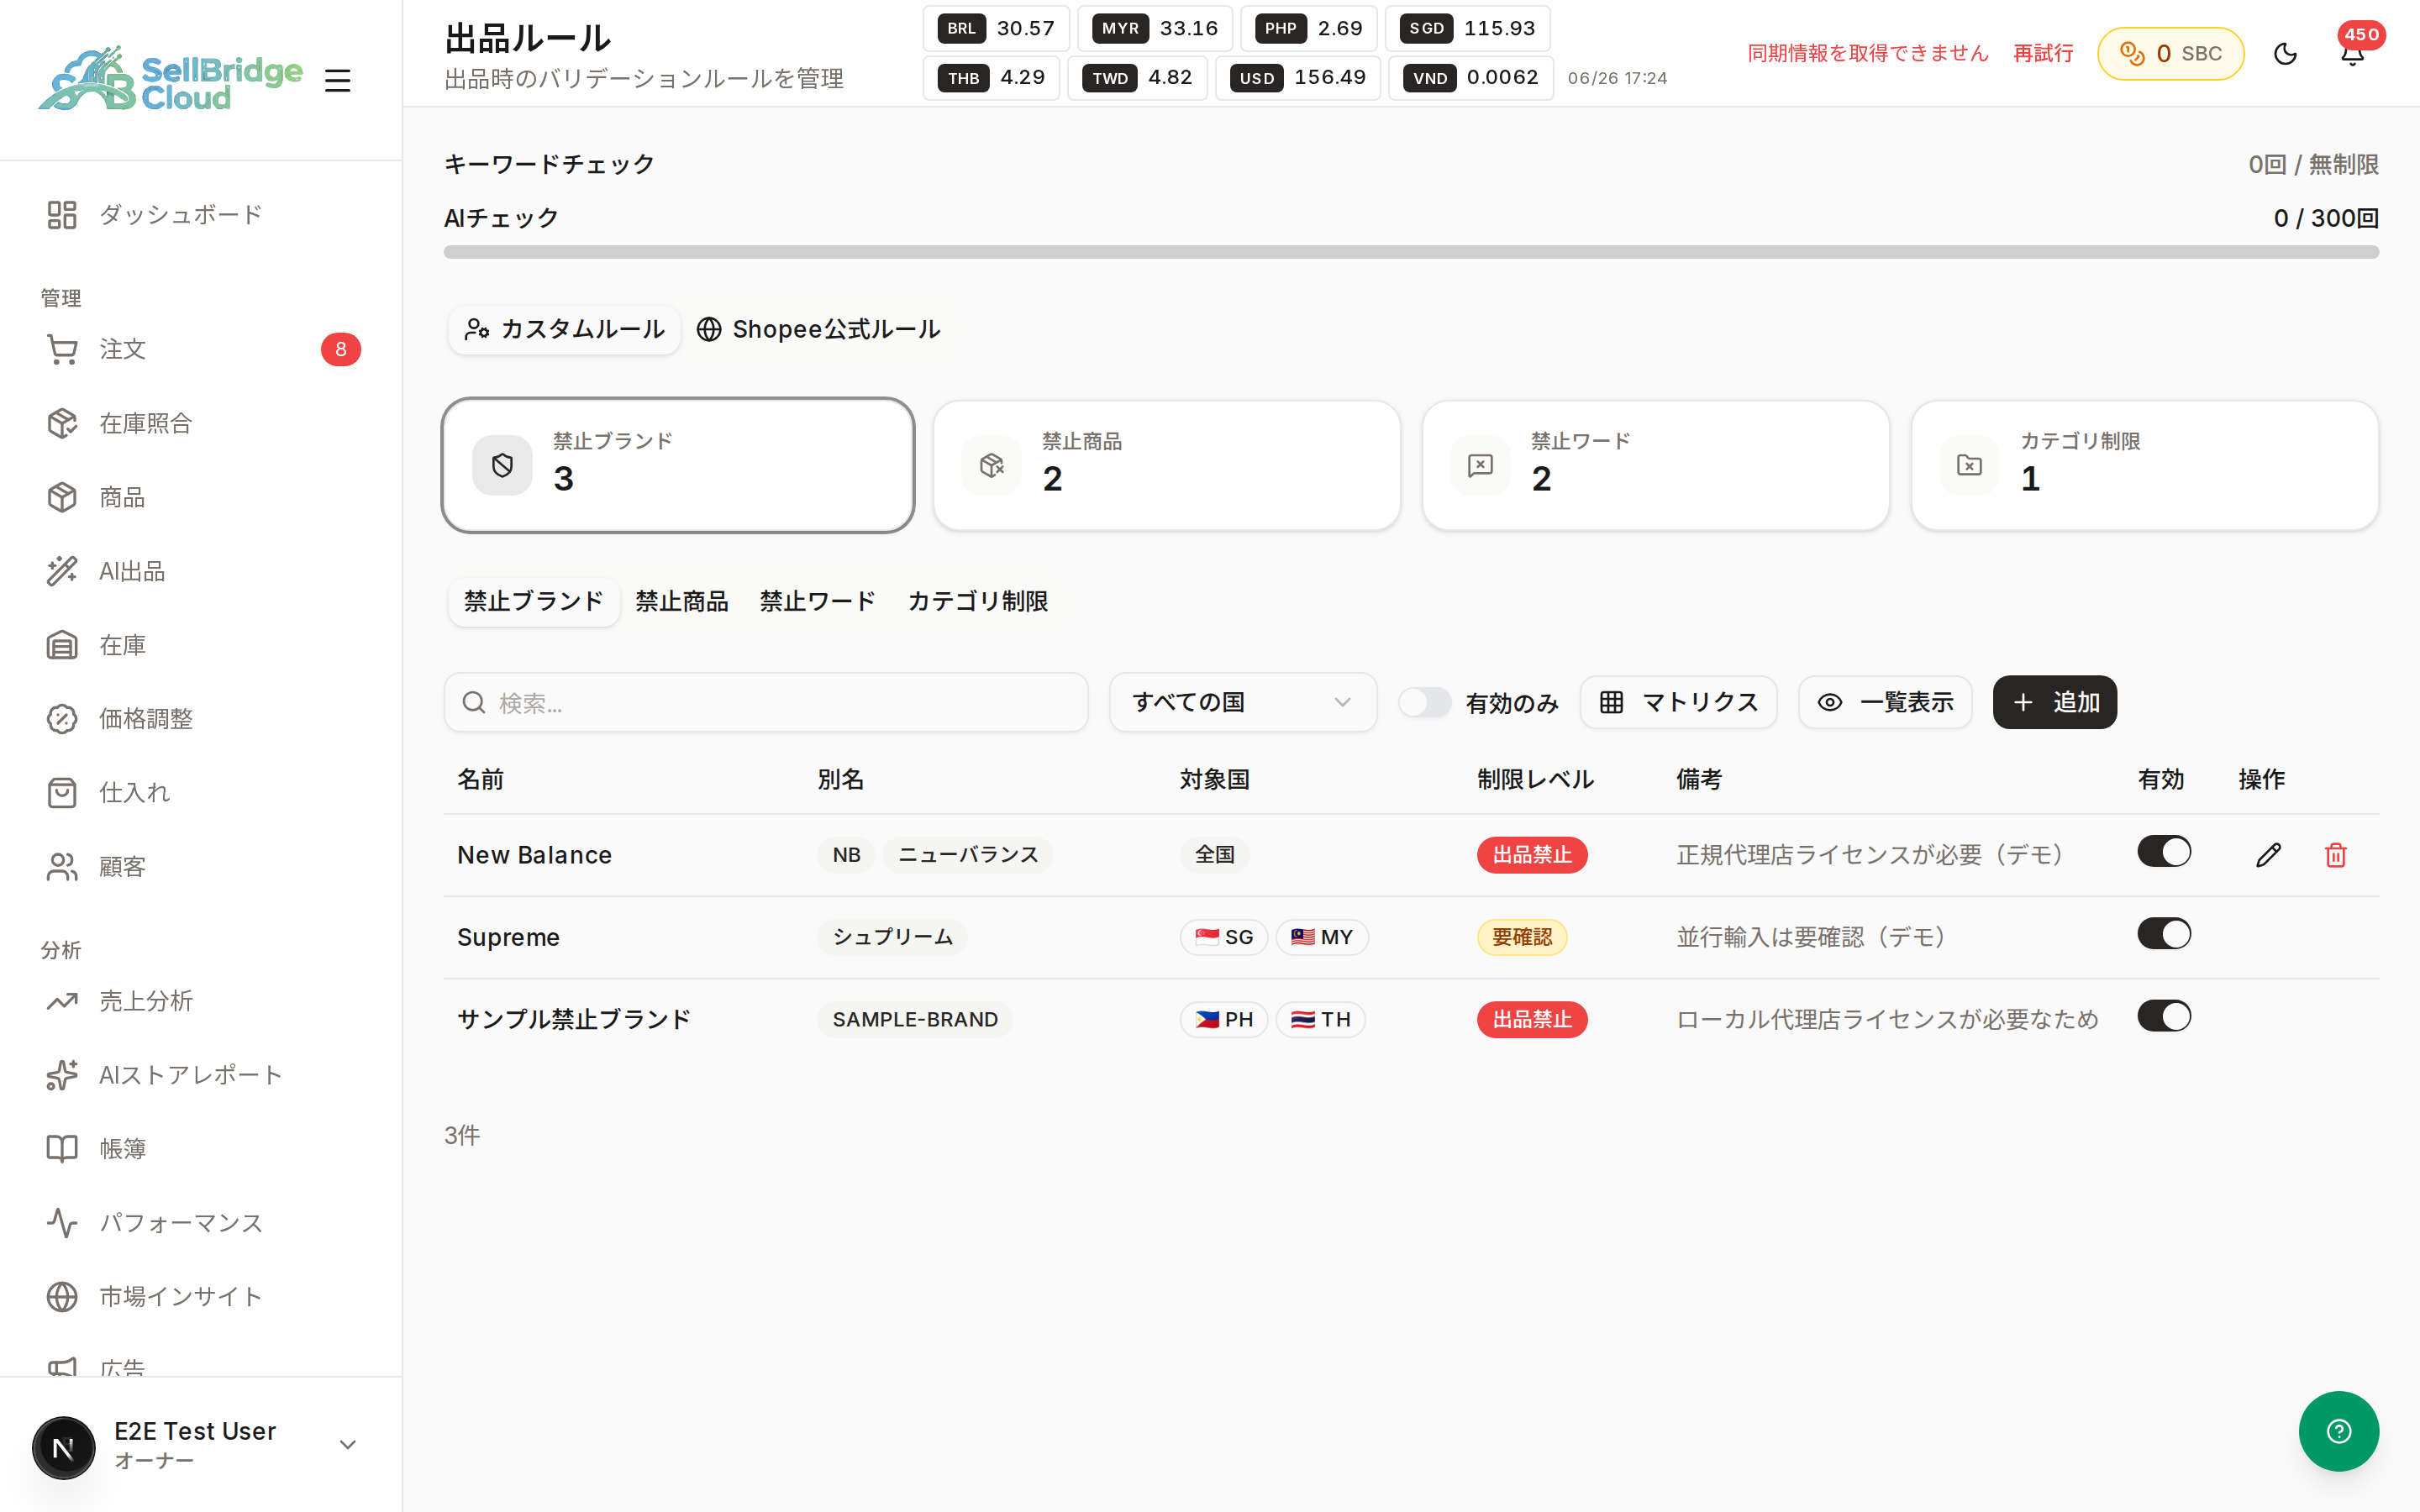The height and width of the screenshot is (1512, 2420).
Task: Open 注文 orders page
Action: point(200,349)
